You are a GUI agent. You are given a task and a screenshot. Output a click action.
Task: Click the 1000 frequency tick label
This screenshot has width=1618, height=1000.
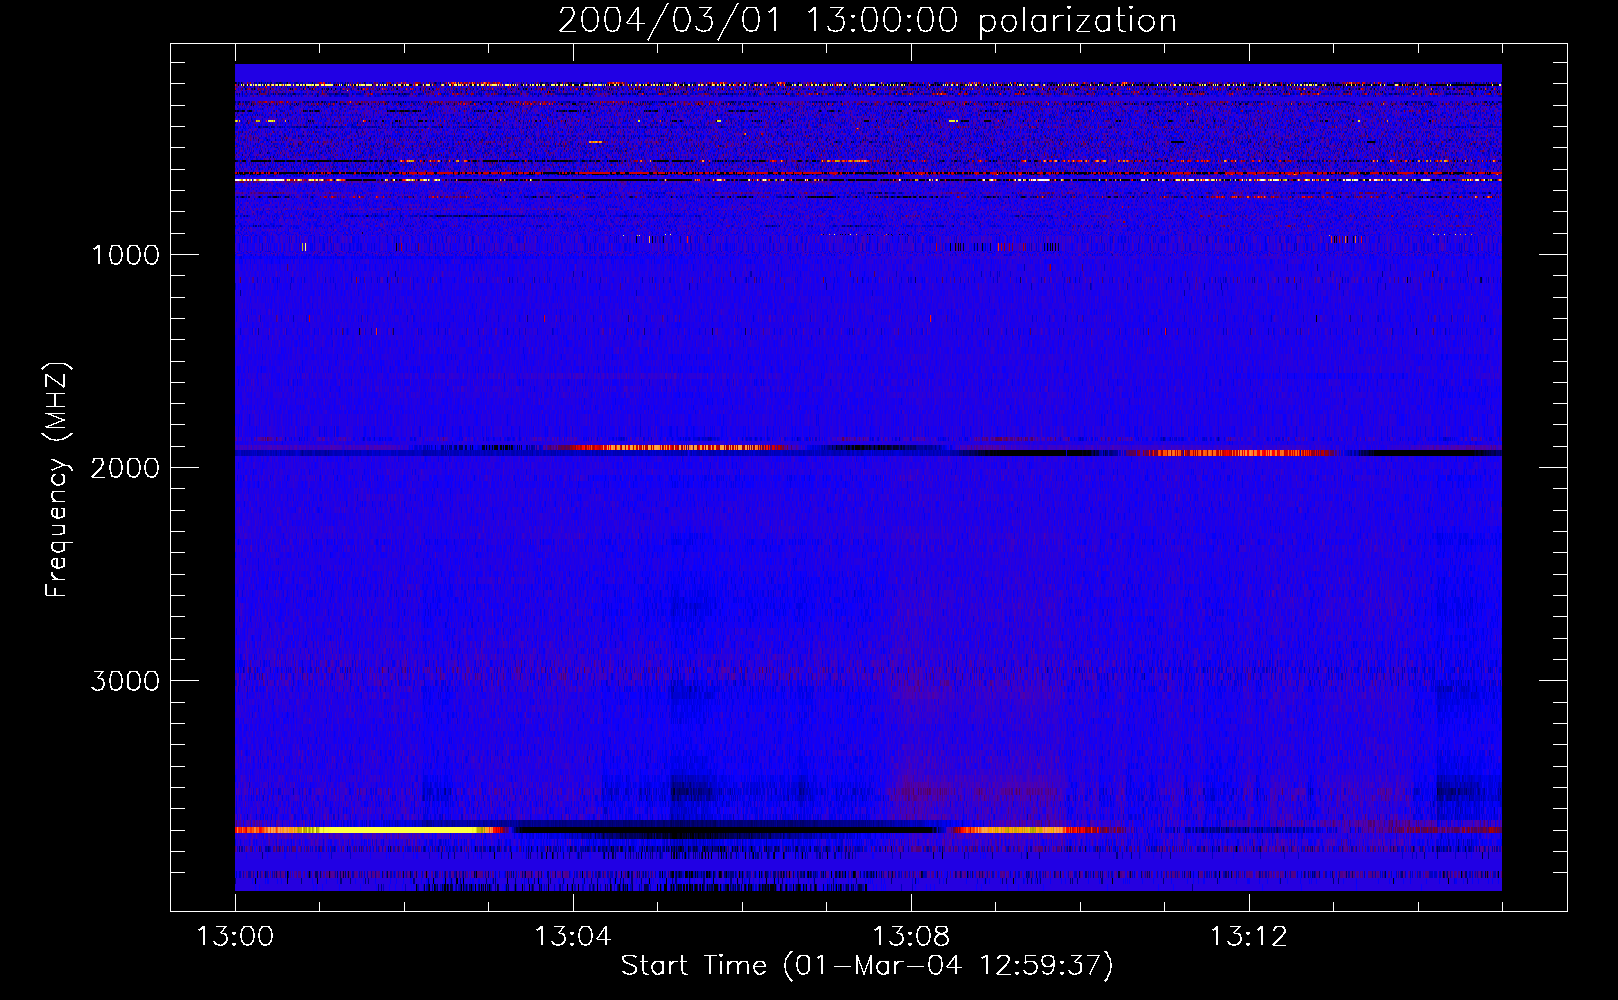pos(125,255)
